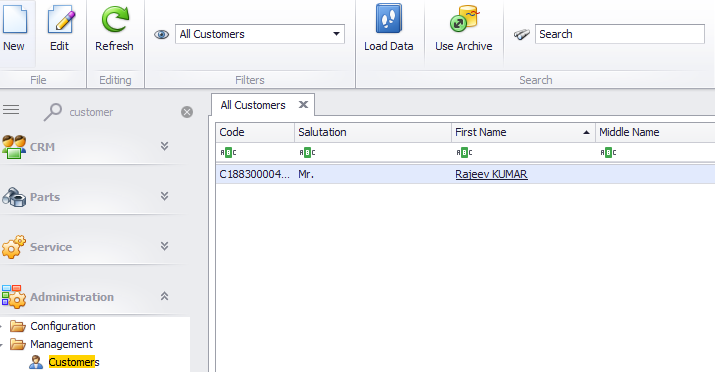Click the eye filter view icon
The image size is (715, 372).
pyautogui.click(x=161, y=34)
